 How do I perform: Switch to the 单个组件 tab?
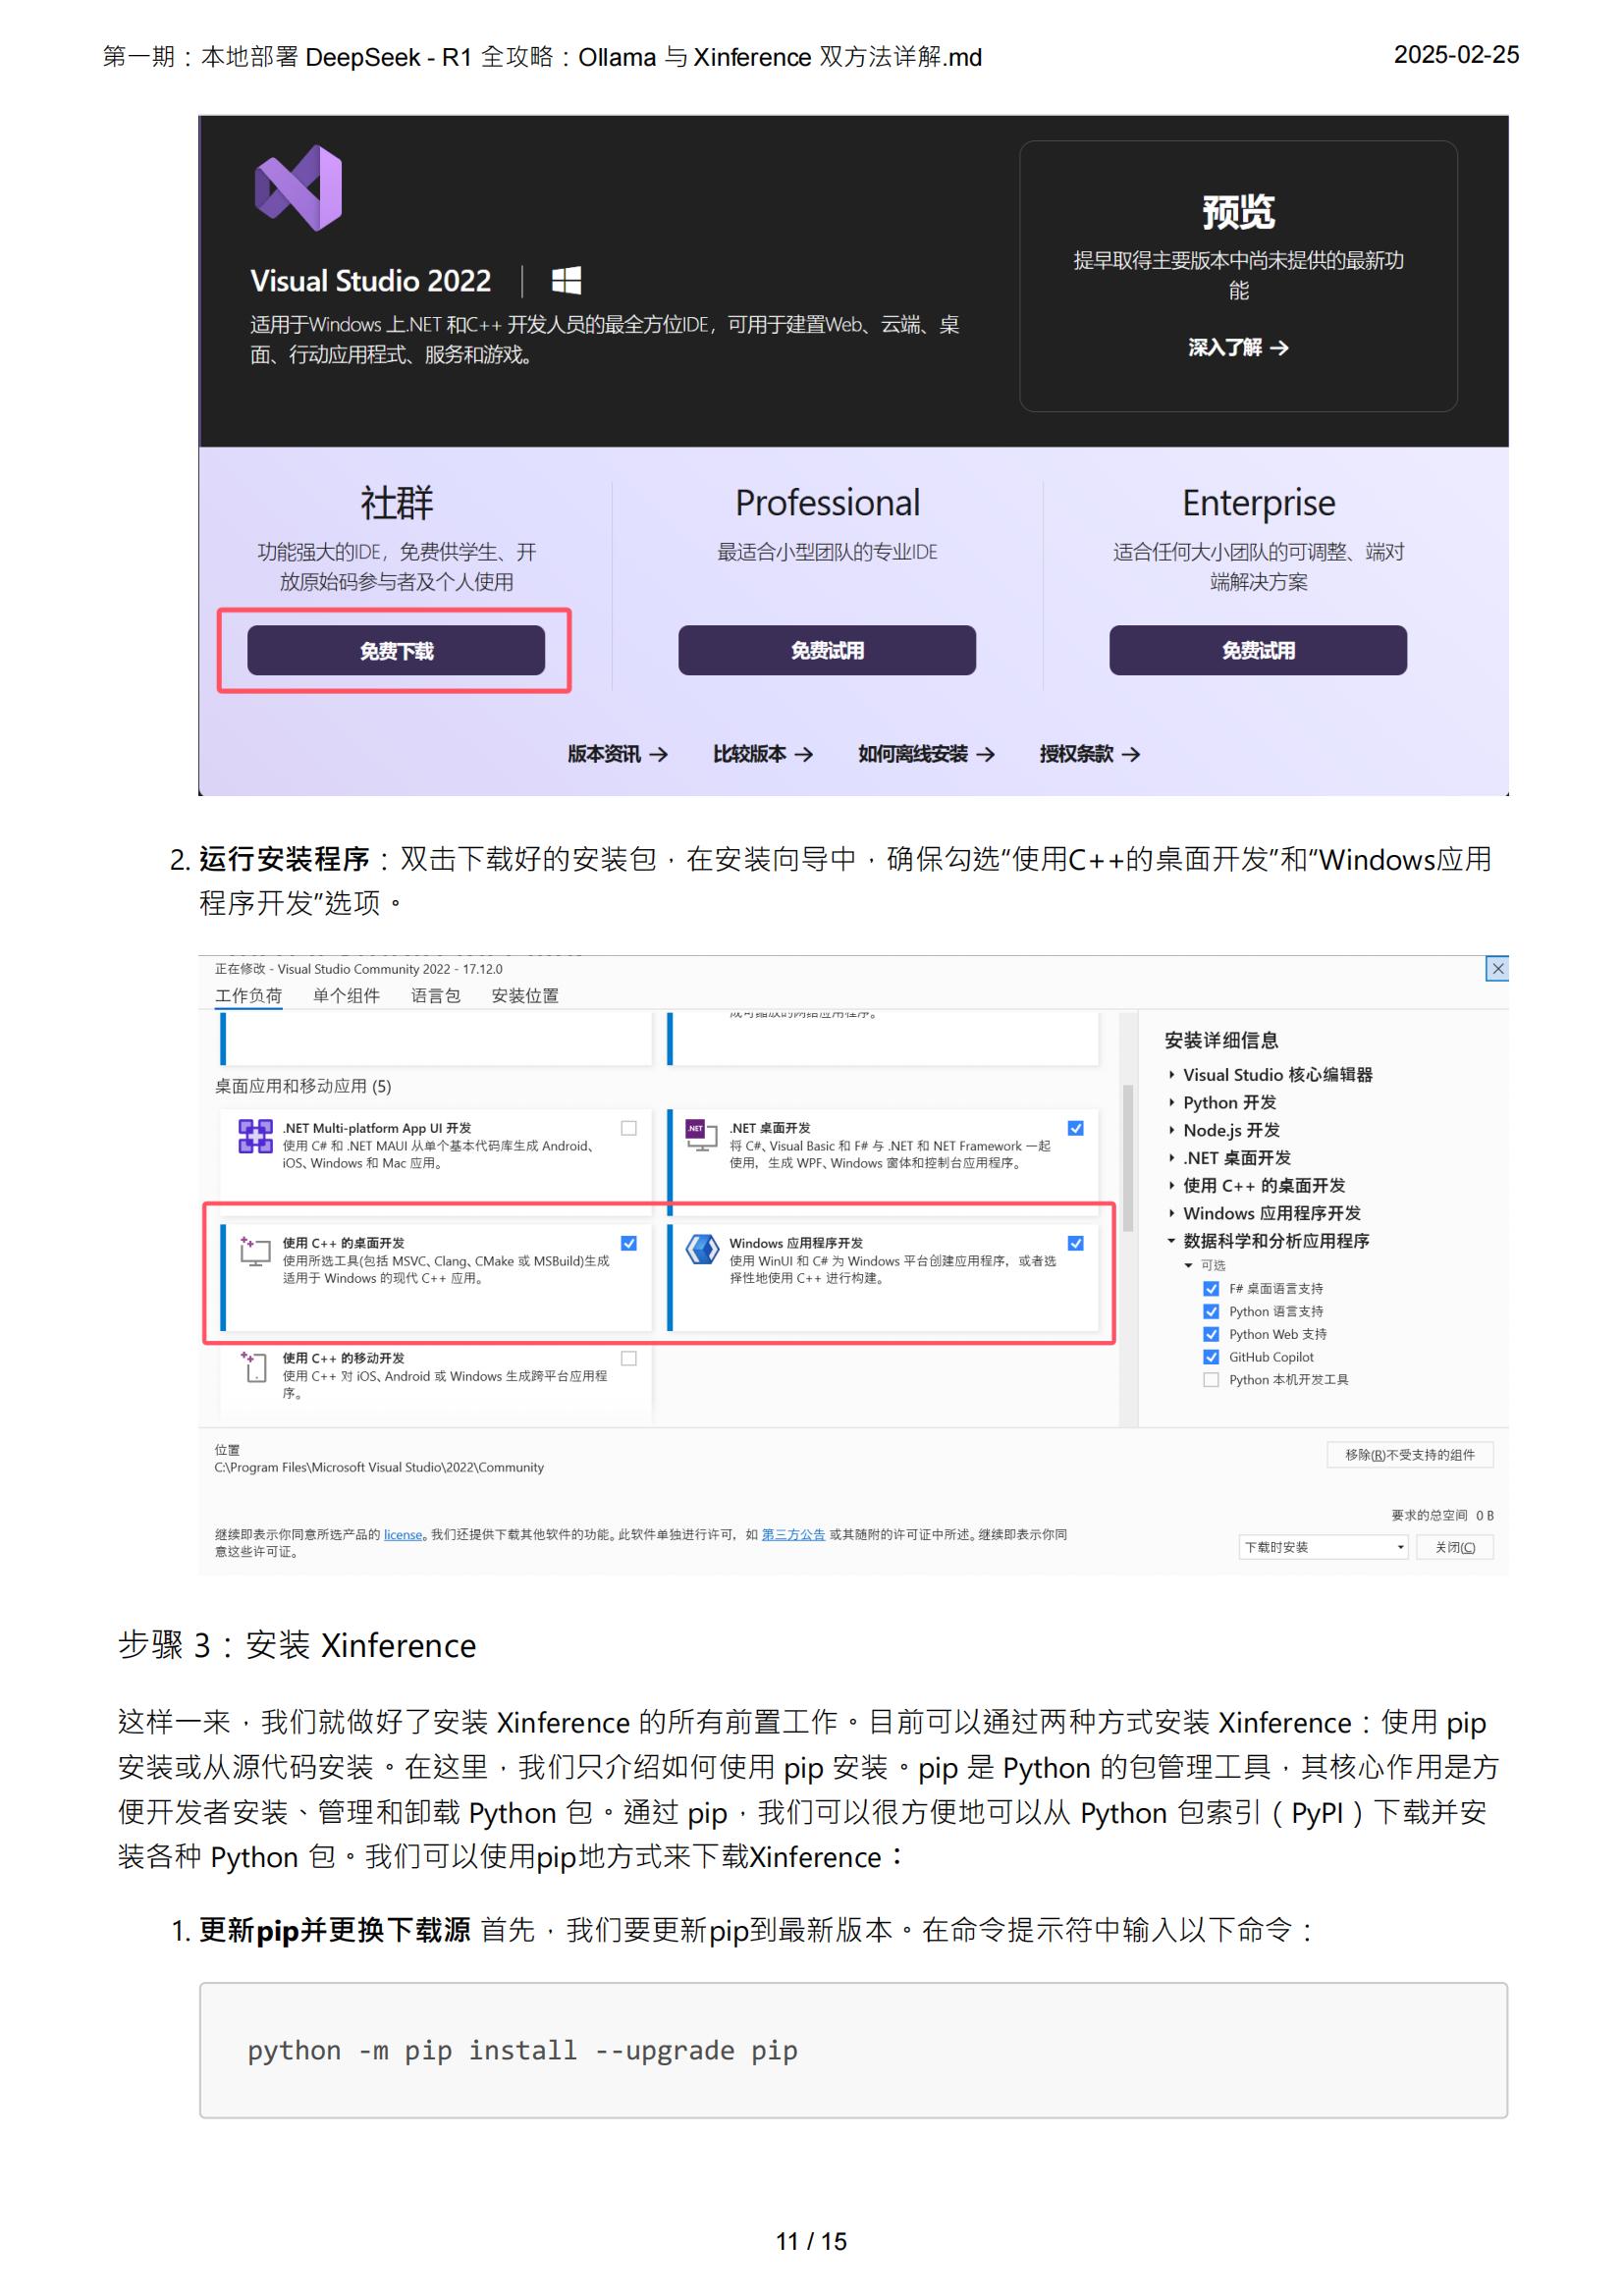click(346, 995)
